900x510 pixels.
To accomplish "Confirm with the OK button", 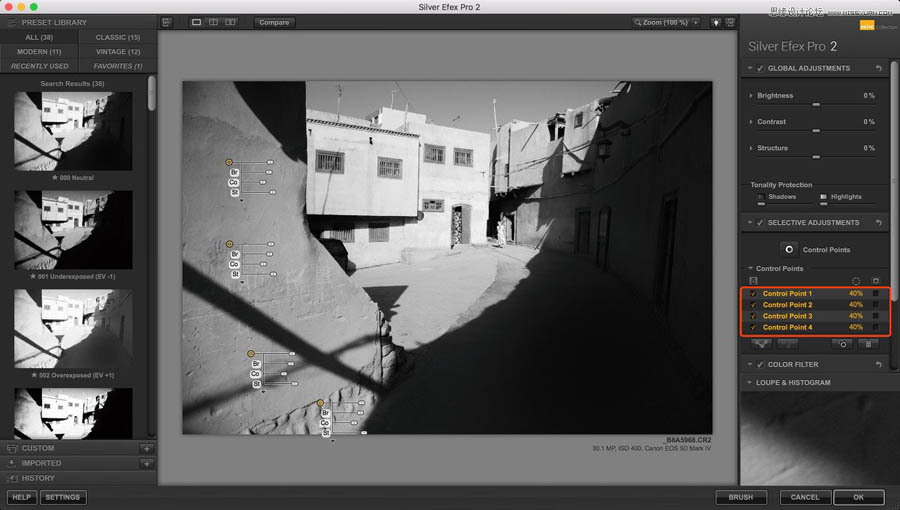I will [x=859, y=497].
